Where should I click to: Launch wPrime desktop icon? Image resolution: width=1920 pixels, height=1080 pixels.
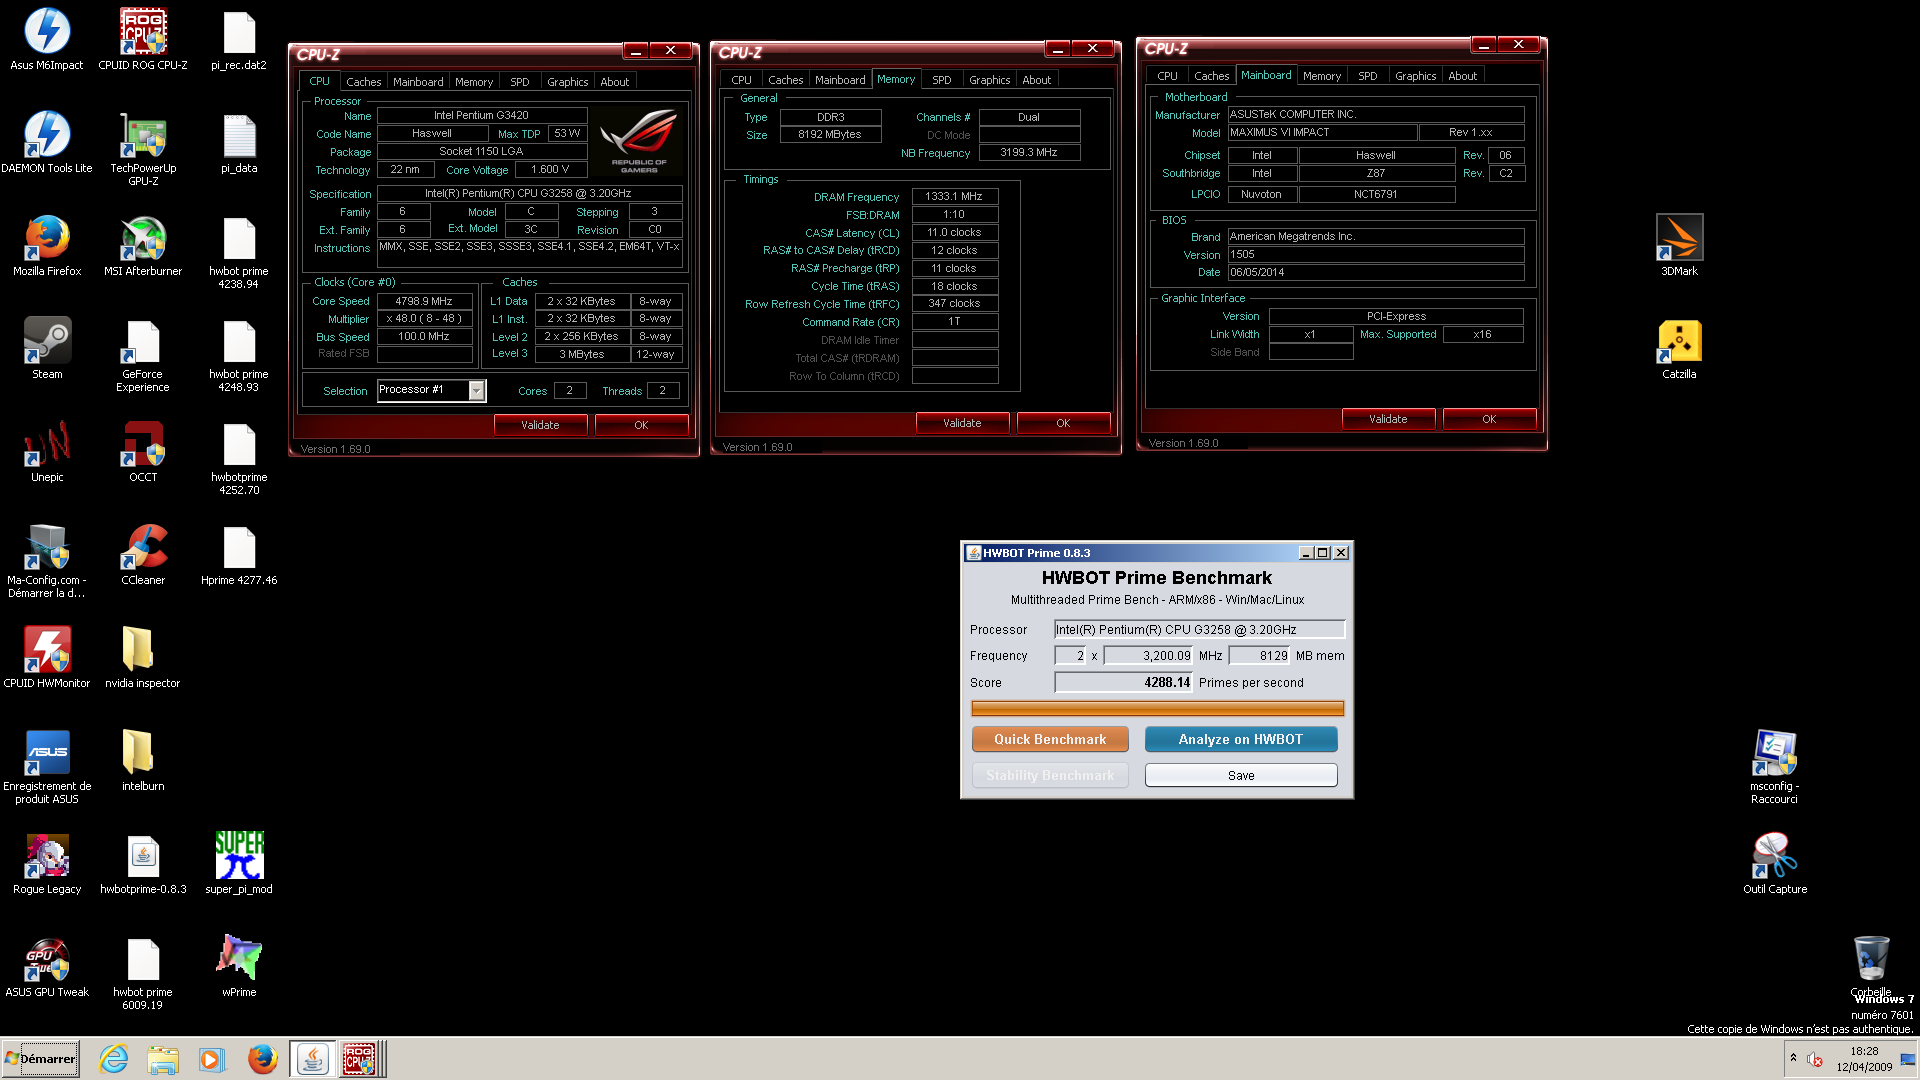coord(239,966)
